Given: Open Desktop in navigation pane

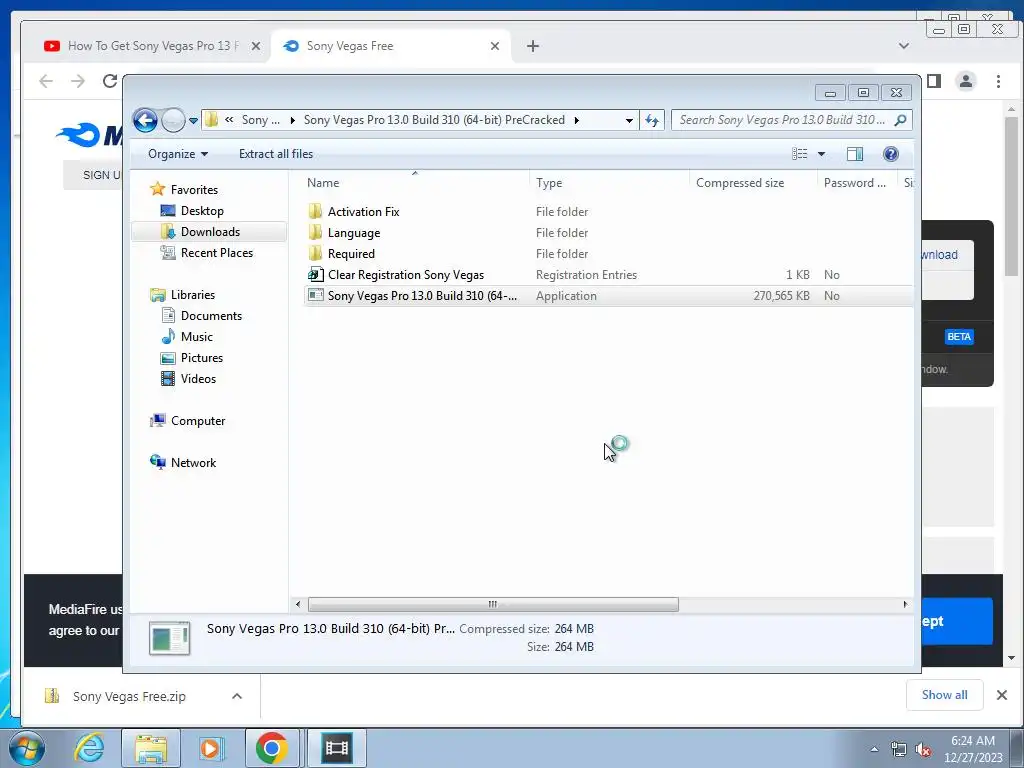Looking at the screenshot, I should coord(202,211).
